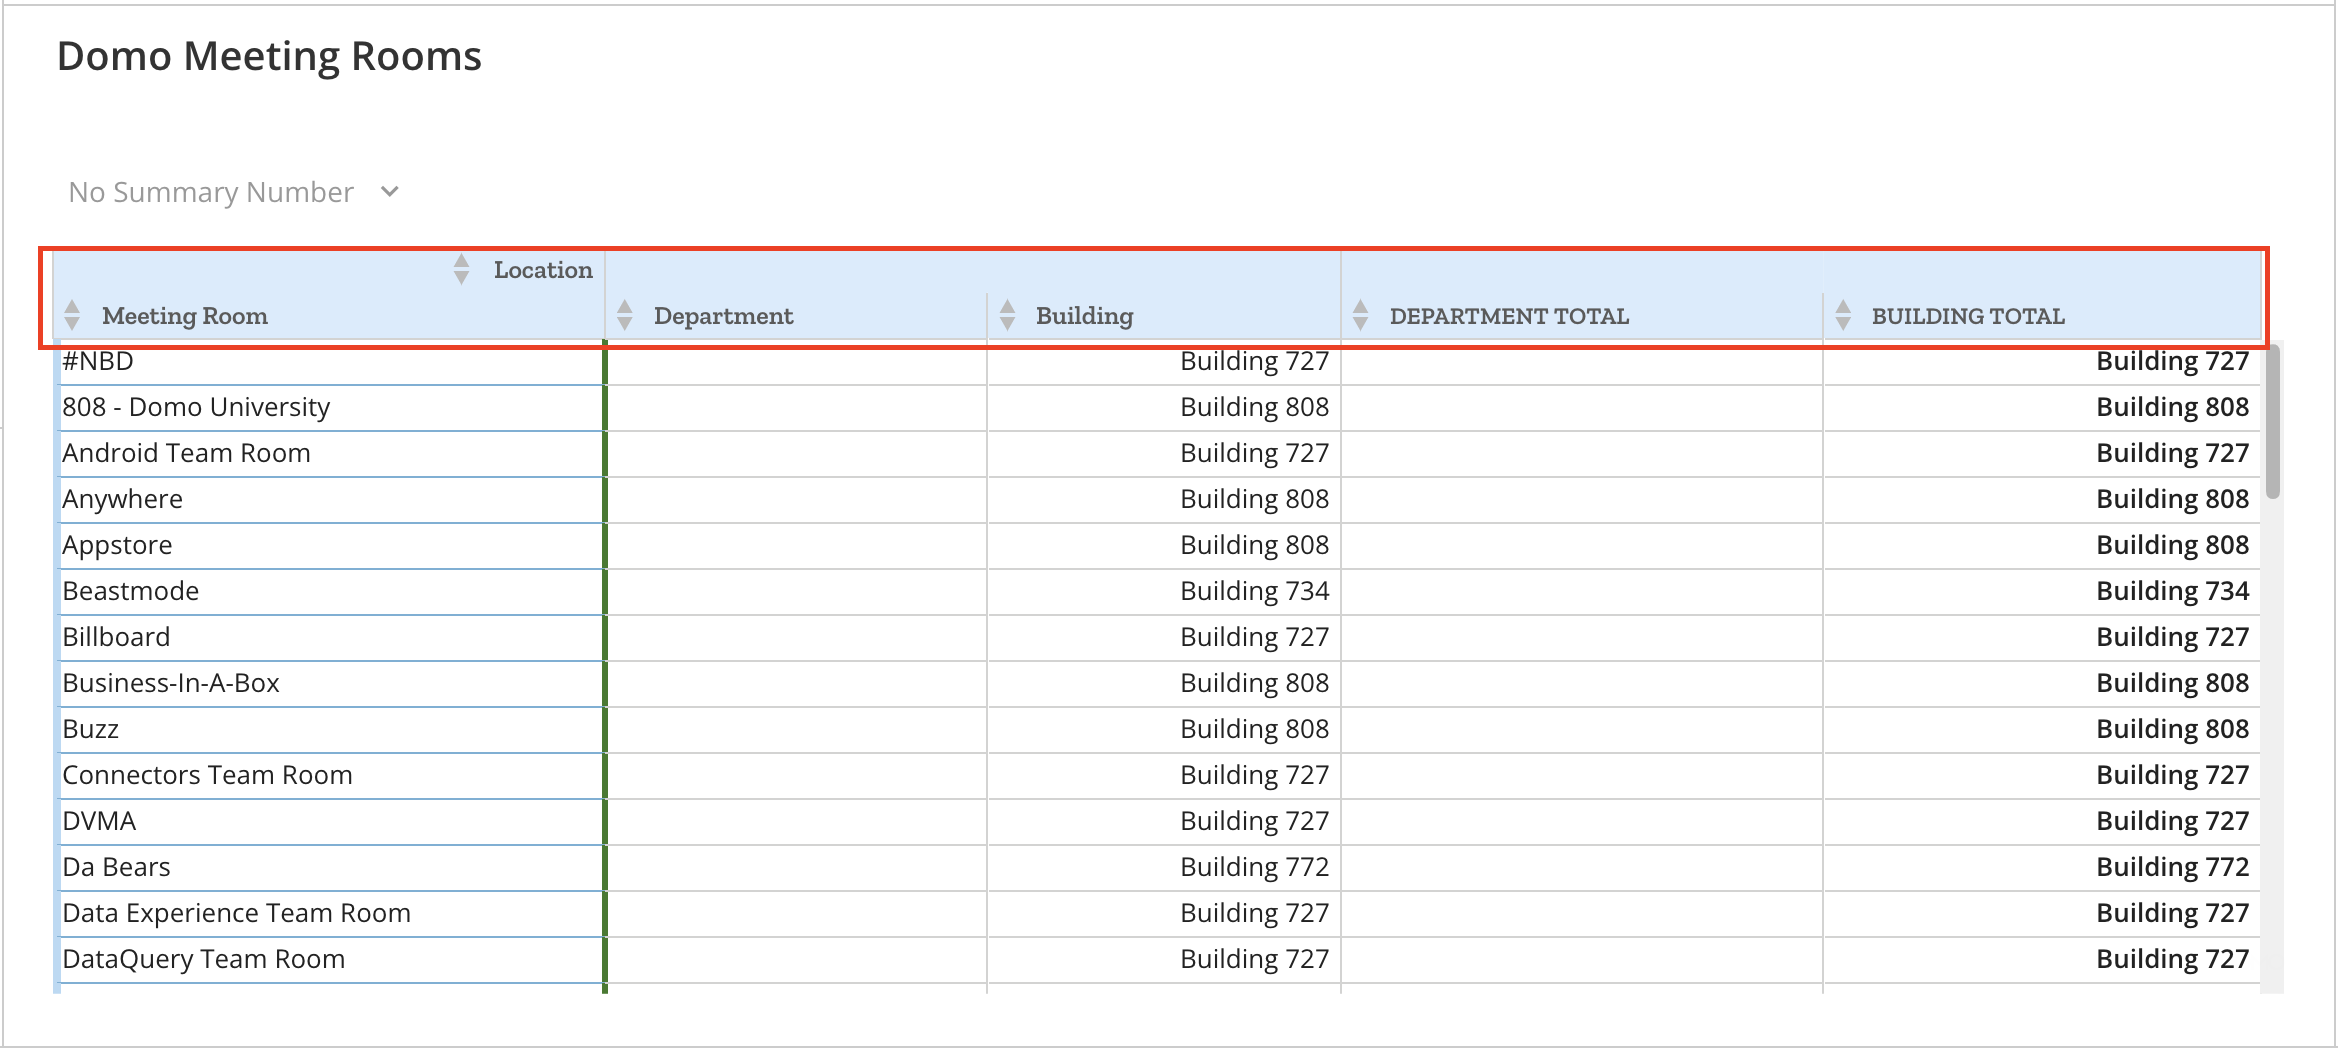Sort the Meeting Room column descending
This screenshot has width=2338, height=1052.
click(x=71, y=324)
